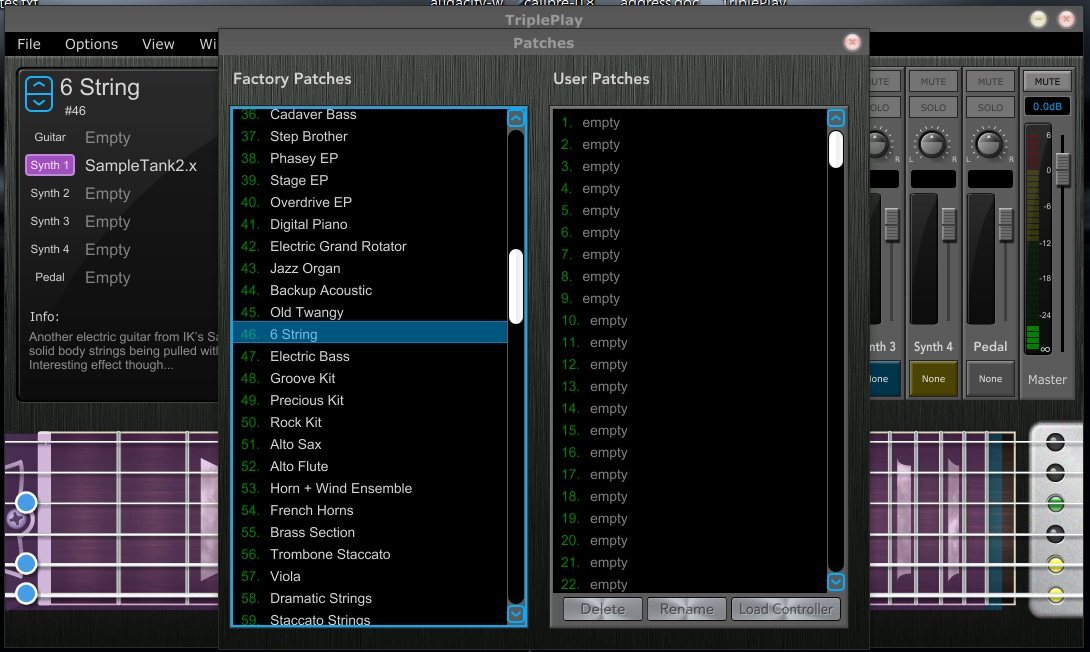The width and height of the screenshot is (1090, 652).
Task: Mute the Pedal channel
Action: tap(990, 81)
